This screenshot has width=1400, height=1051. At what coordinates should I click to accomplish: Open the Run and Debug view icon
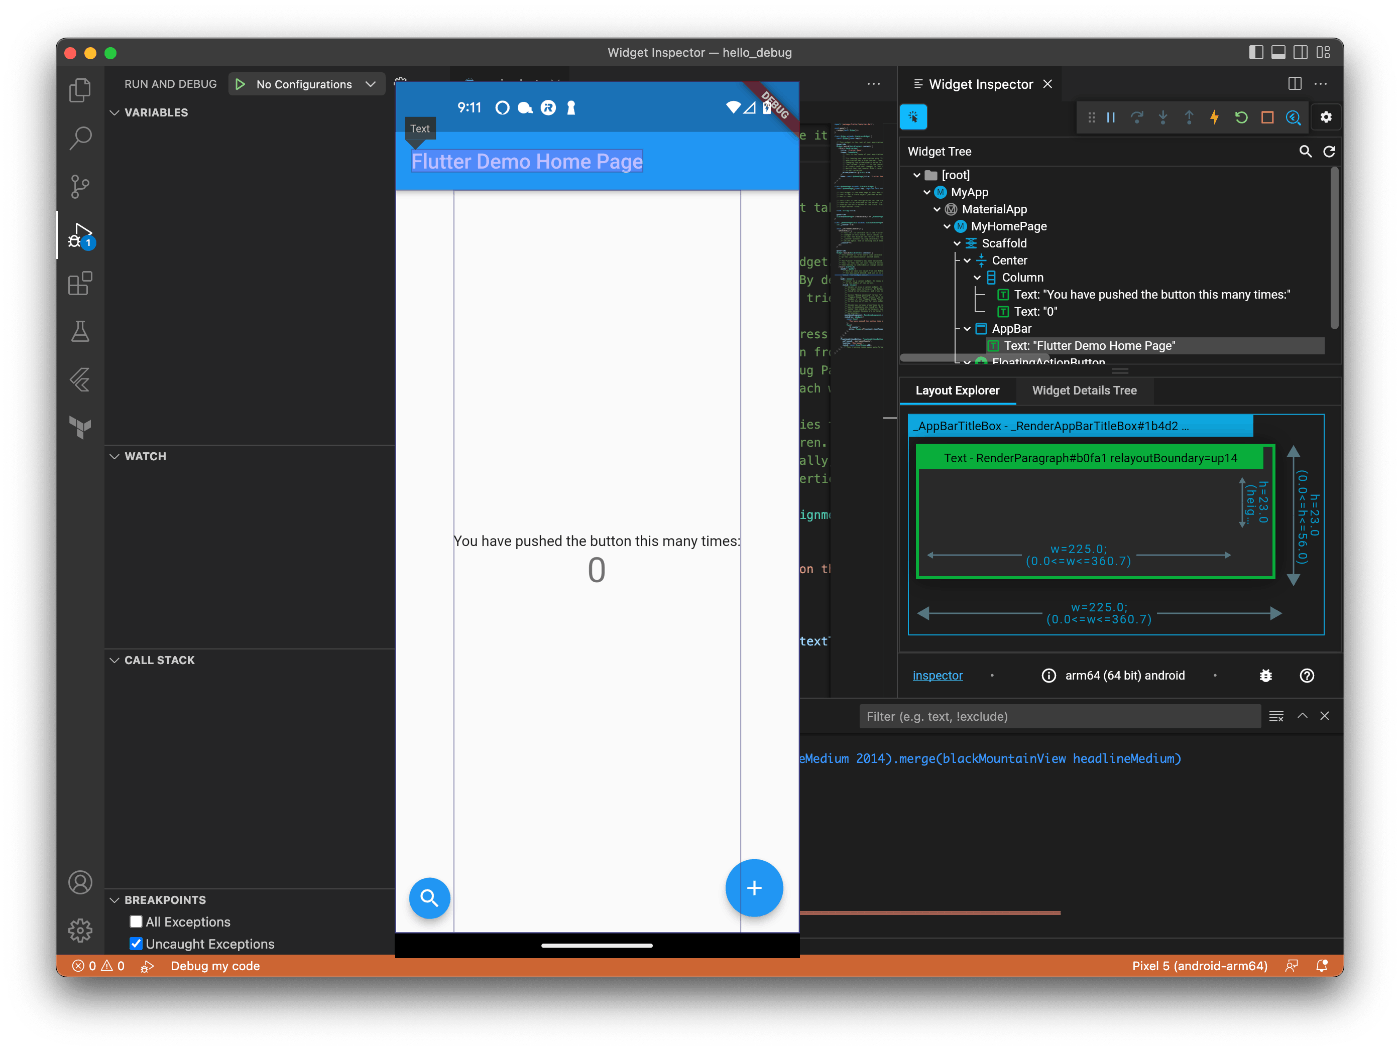click(x=80, y=235)
